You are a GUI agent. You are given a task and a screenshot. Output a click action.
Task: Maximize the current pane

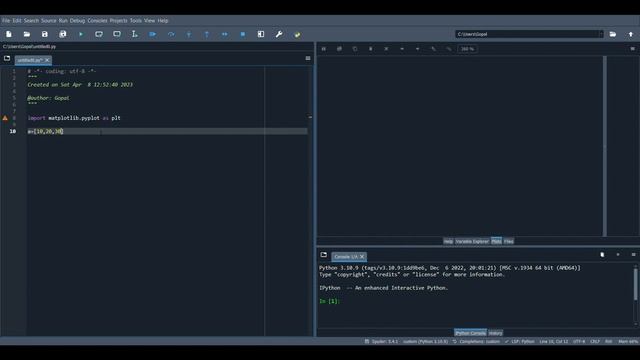click(261, 34)
